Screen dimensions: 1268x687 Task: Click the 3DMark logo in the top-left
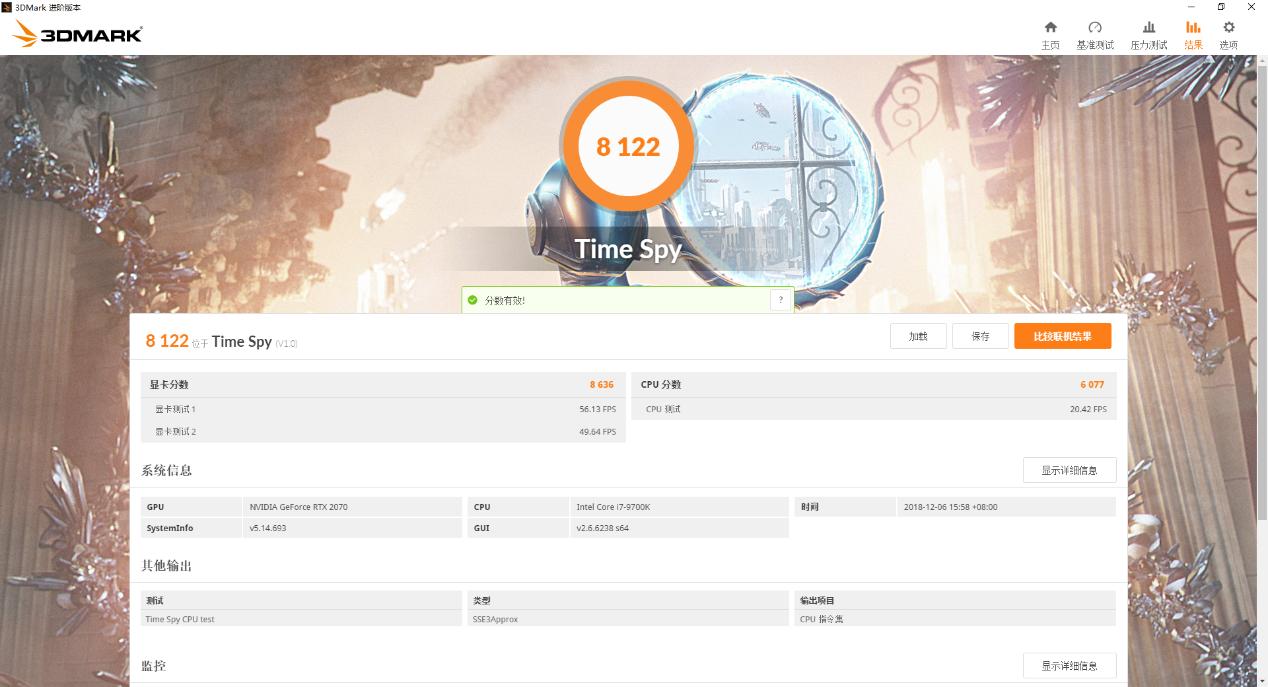pyautogui.click(x=75, y=31)
